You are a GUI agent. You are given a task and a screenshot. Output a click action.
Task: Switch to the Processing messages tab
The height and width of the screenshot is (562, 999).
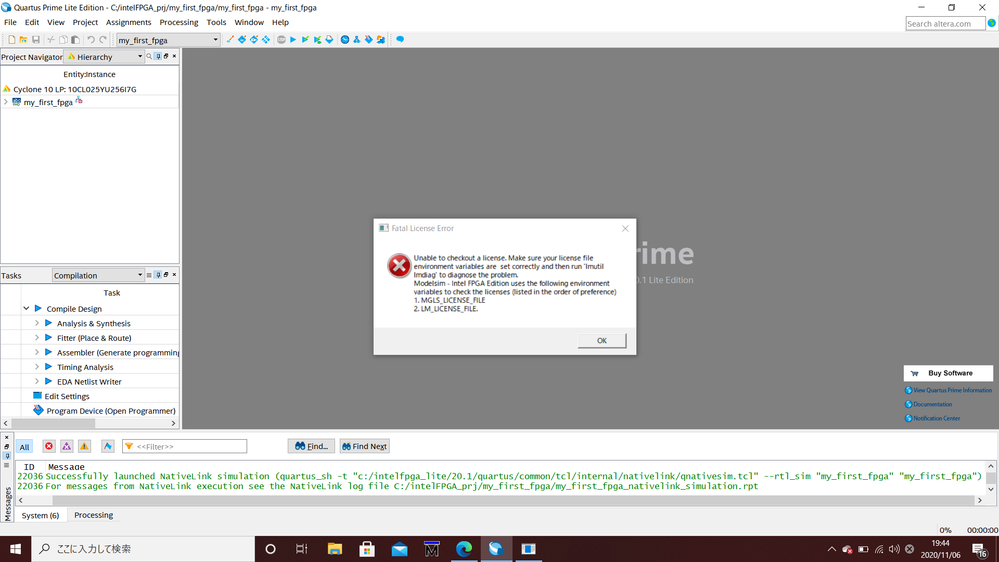(x=93, y=515)
